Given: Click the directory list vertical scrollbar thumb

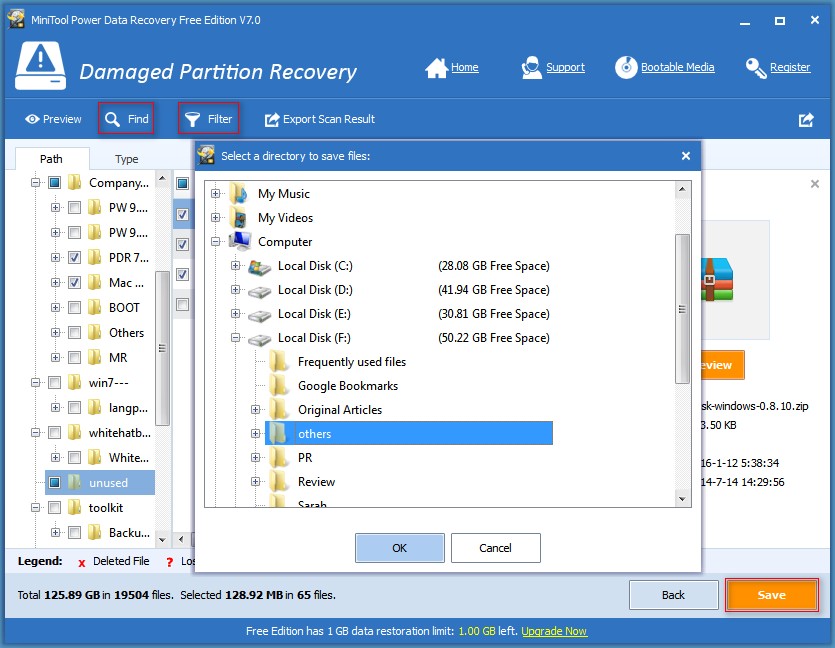Looking at the screenshot, I should (x=682, y=309).
